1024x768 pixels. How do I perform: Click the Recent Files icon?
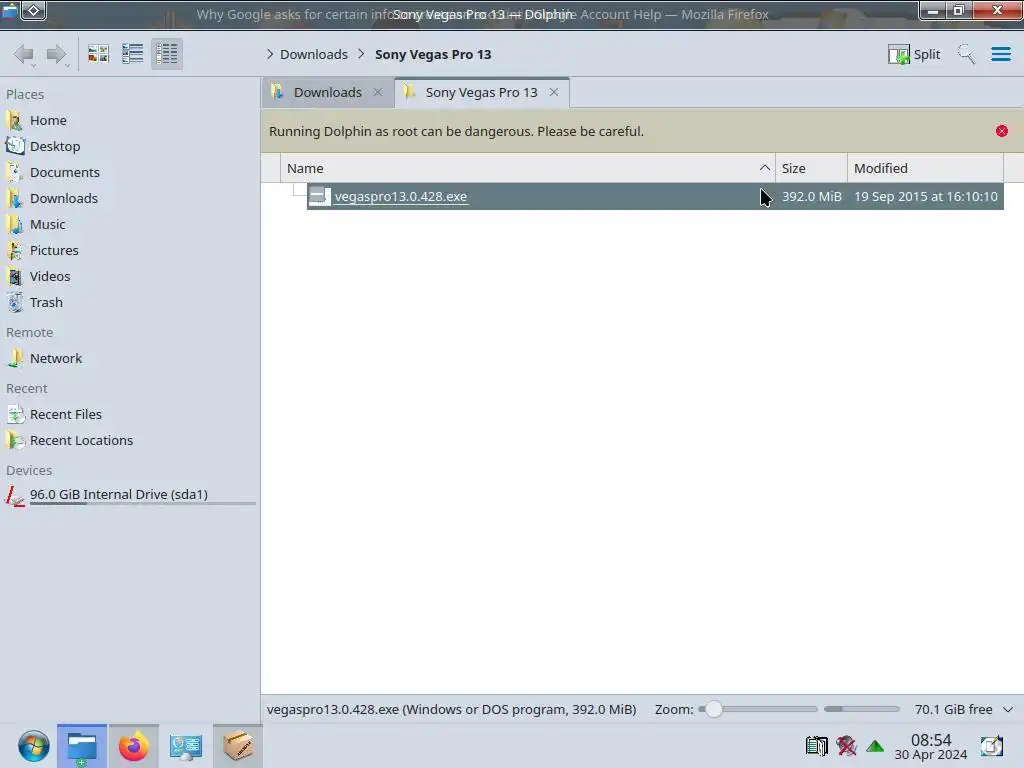tap(14, 415)
